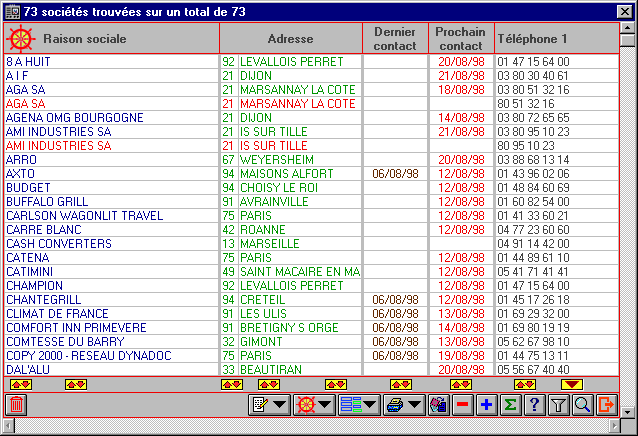Select the CHAMPION company name
The image size is (638, 436).
(x=35, y=286)
